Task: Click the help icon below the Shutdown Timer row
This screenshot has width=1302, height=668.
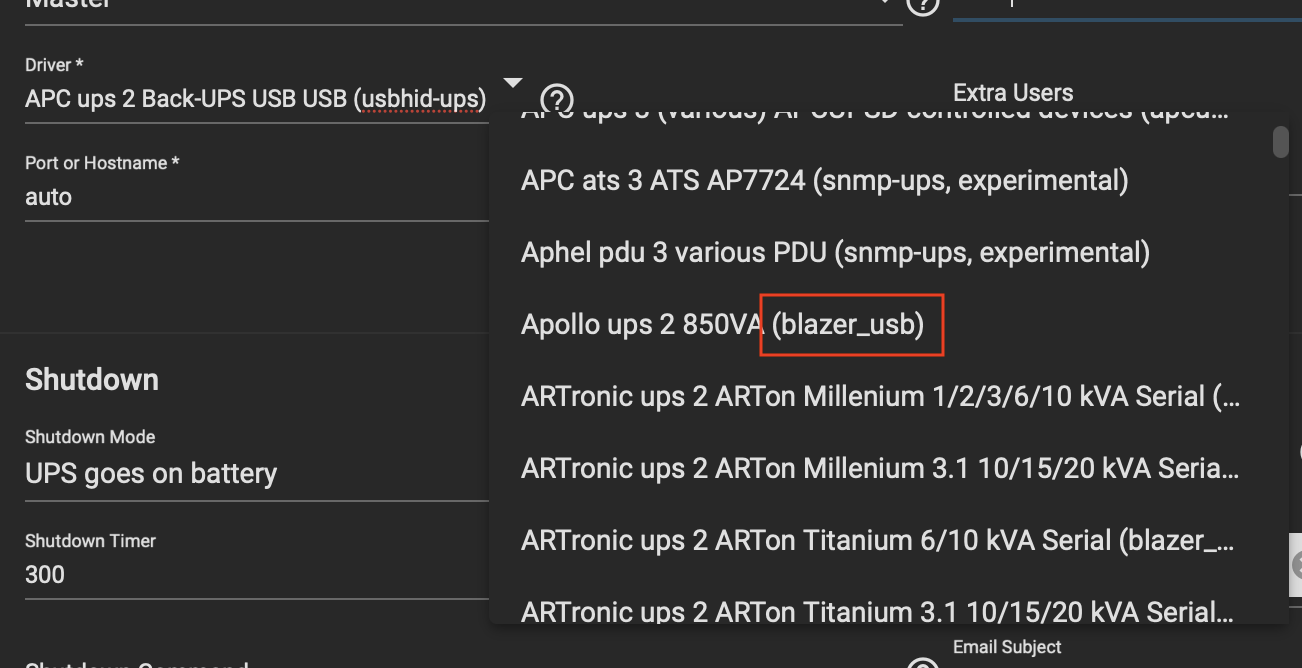Action: (923, 662)
